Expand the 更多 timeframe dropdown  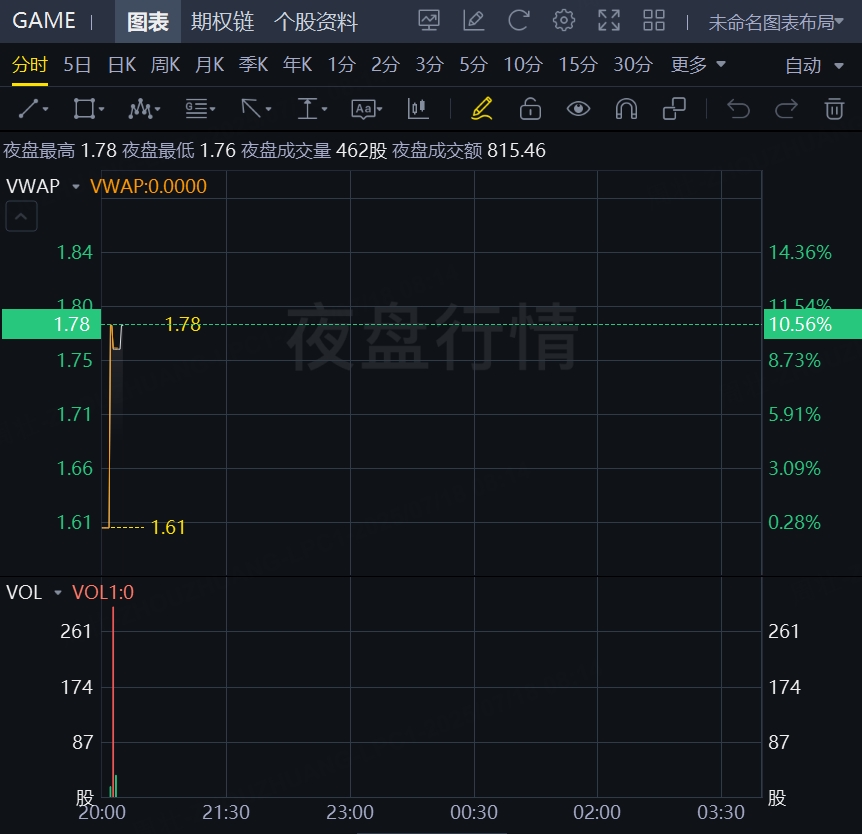tap(698, 65)
